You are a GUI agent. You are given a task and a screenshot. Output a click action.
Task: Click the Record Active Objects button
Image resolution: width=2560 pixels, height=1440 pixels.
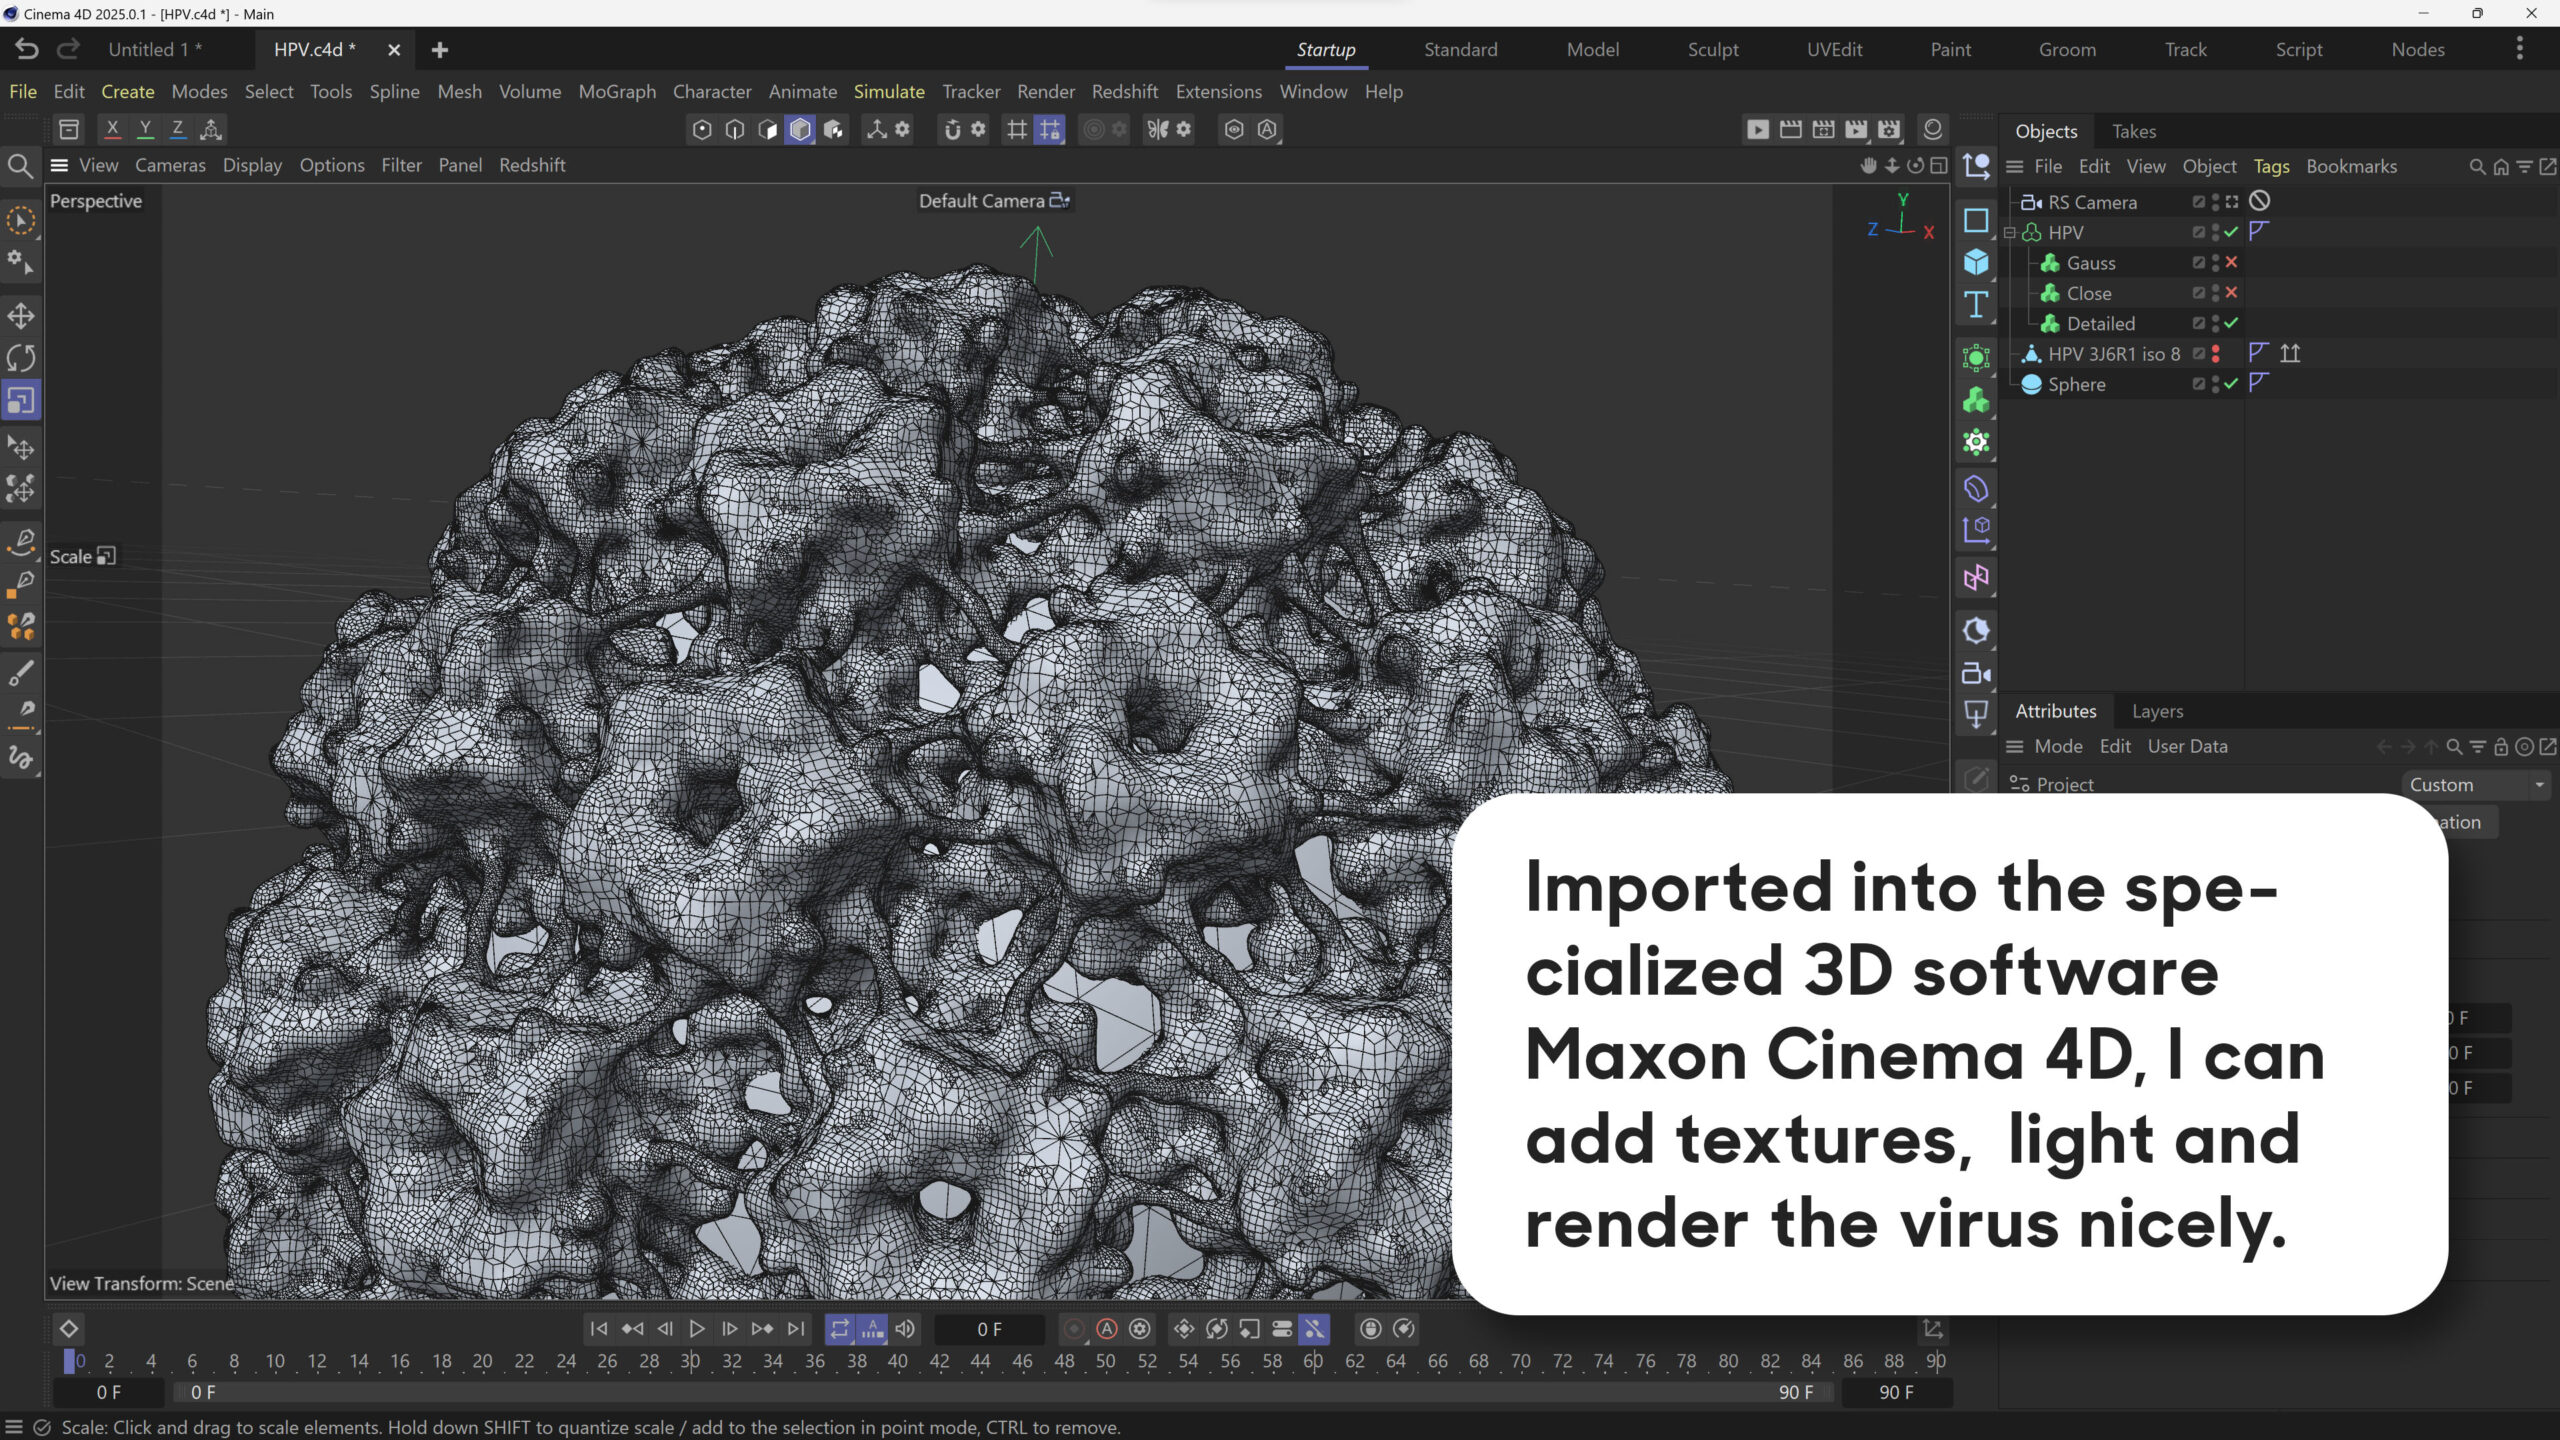(x=1073, y=1329)
